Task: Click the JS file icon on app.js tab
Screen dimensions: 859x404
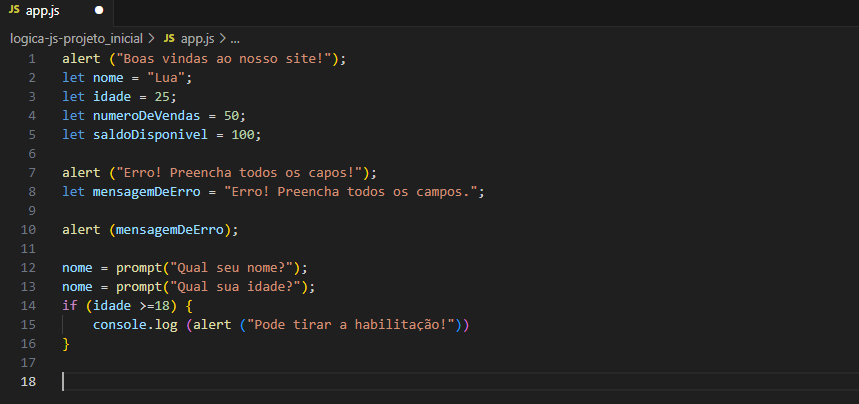Action: point(14,10)
